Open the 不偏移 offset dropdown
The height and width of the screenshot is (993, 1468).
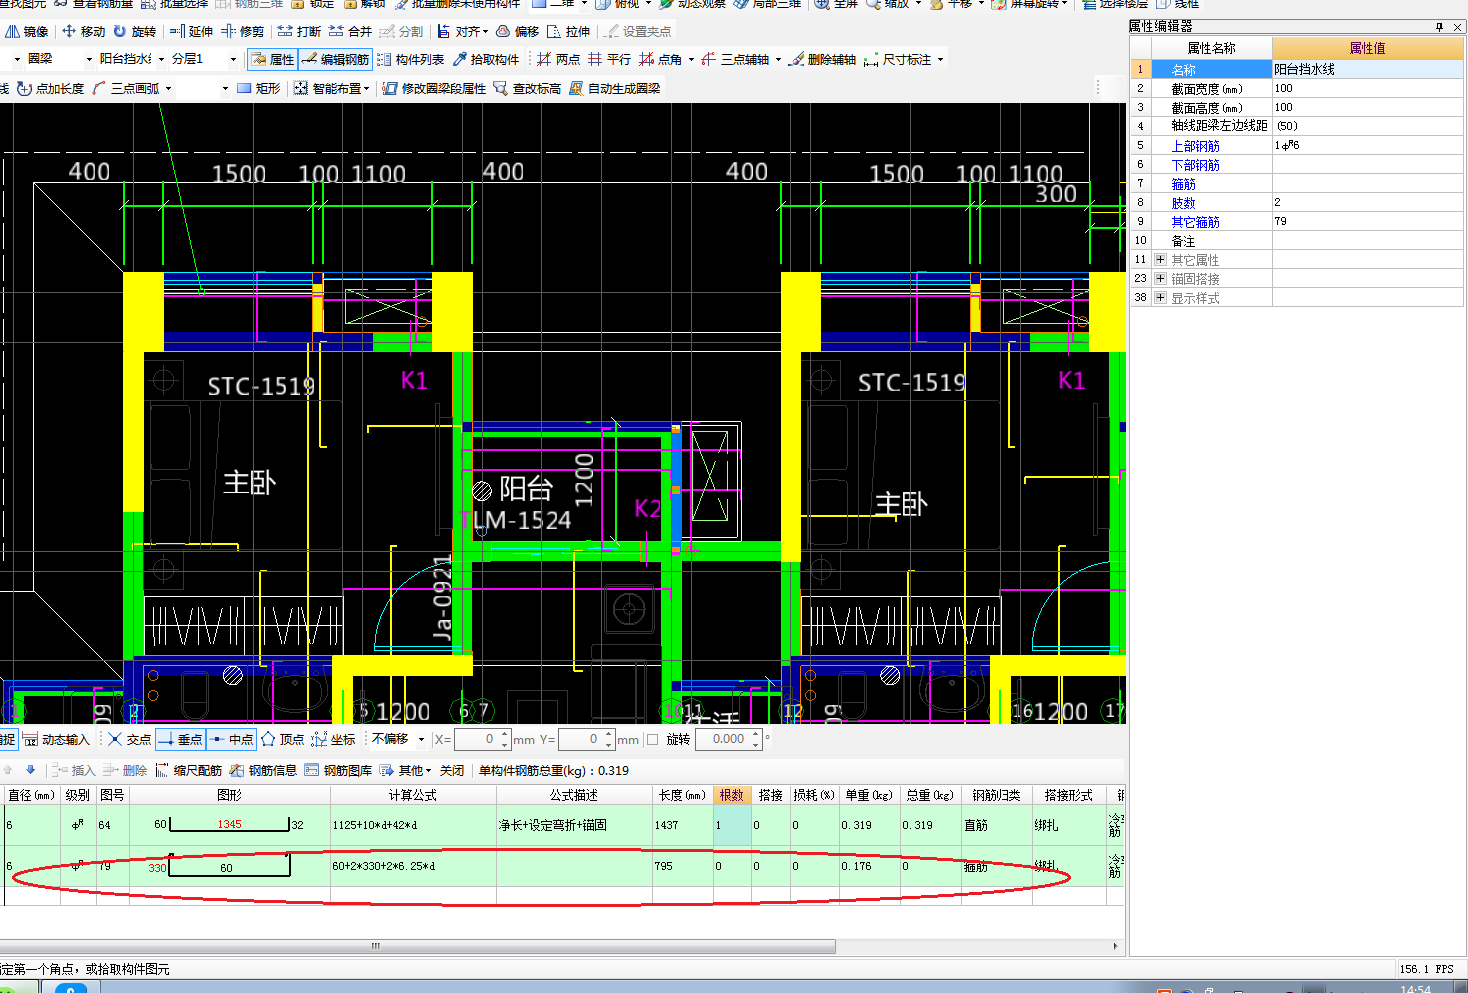point(421,740)
